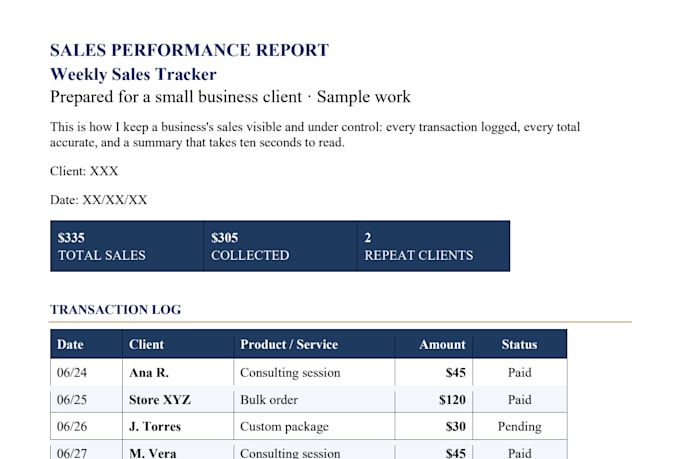Select the Store XYZ client cell
This screenshot has height=459, width=680.
pos(178,399)
